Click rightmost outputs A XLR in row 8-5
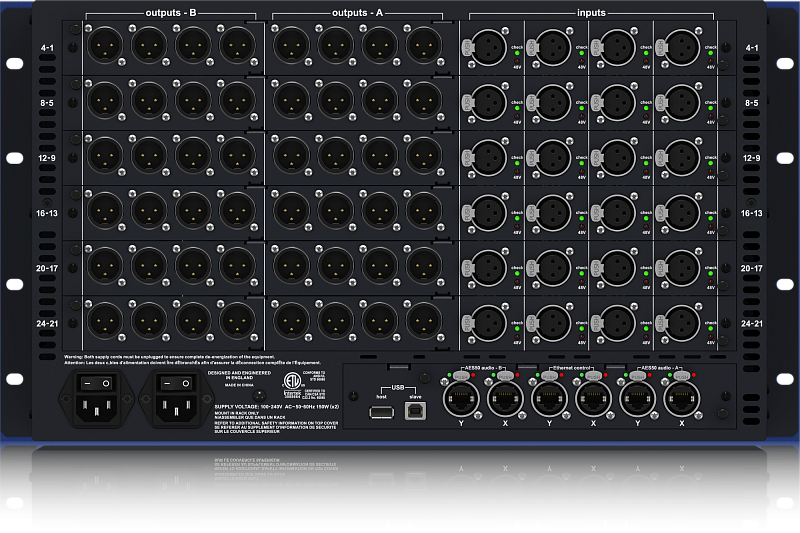Viewport: 800px width, 533px height. [x=423, y=100]
